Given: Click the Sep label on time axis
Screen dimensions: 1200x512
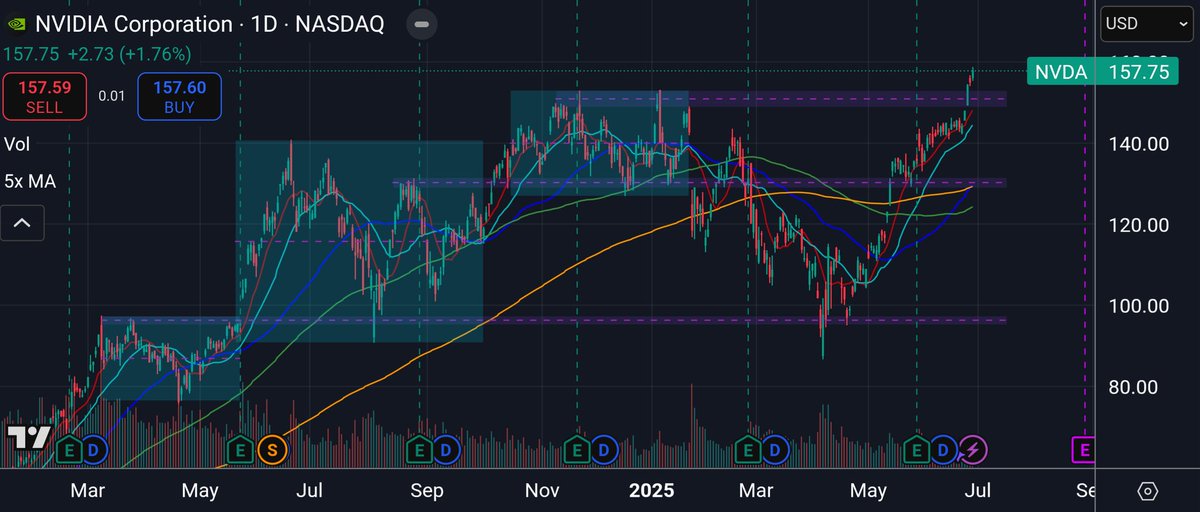Looking at the screenshot, I should (427, 491).
